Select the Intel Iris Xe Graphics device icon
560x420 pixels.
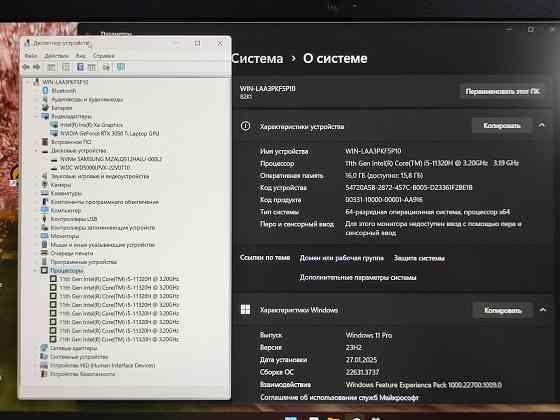[54, 125]
